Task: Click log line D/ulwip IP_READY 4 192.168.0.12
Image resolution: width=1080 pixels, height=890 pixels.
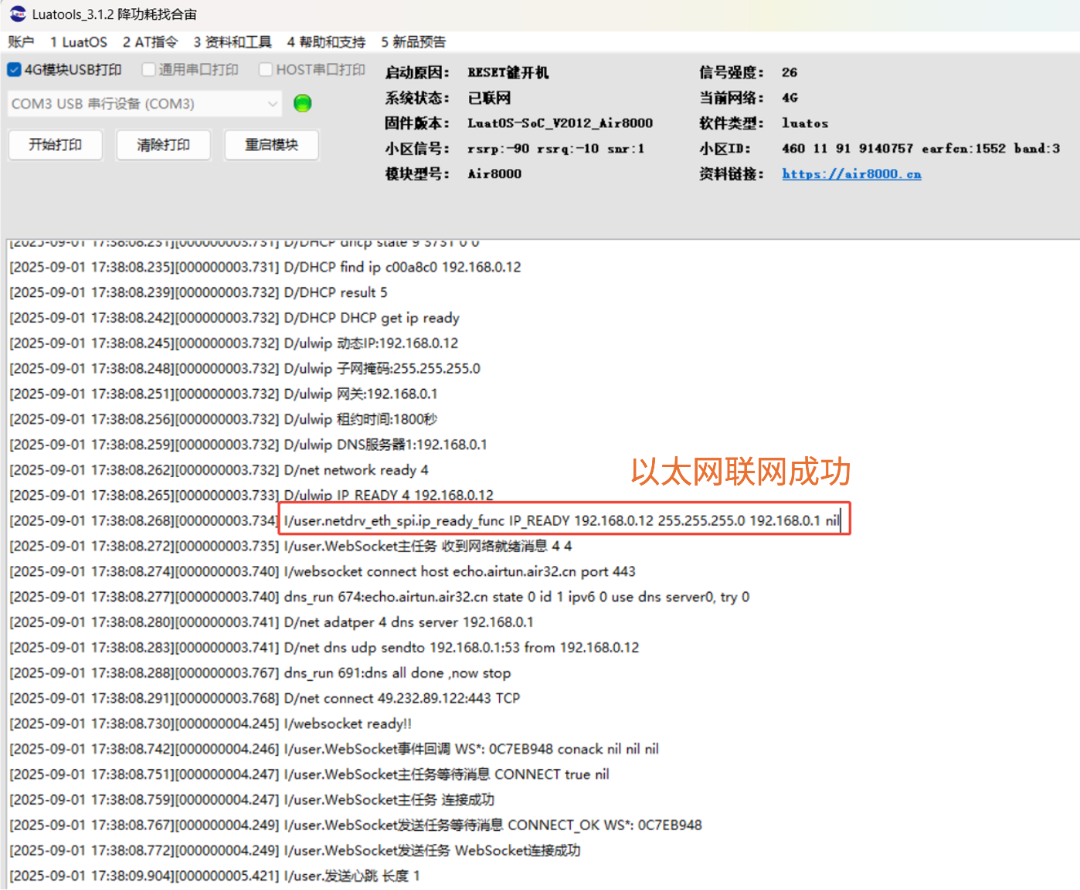Action: pos(251,495)
